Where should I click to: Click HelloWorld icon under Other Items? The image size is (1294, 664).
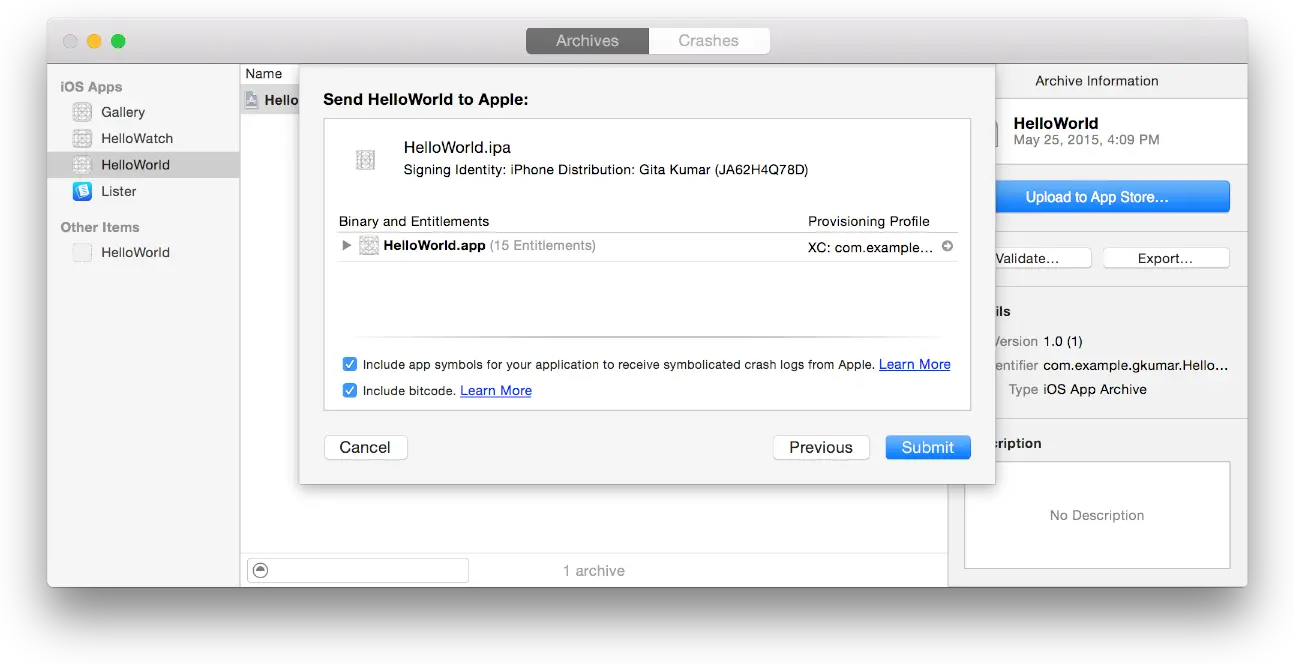pos(82,252)
